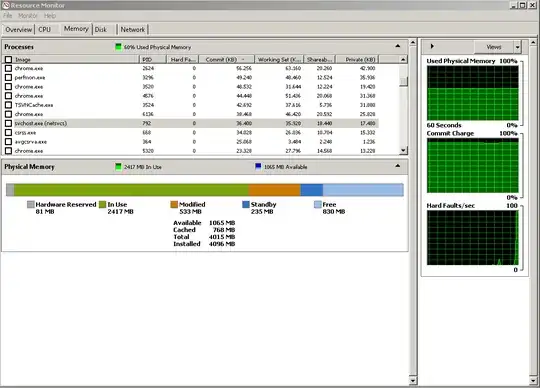
Task: Sort by the Commit (KB) column header
Action: tap(227, 59)
